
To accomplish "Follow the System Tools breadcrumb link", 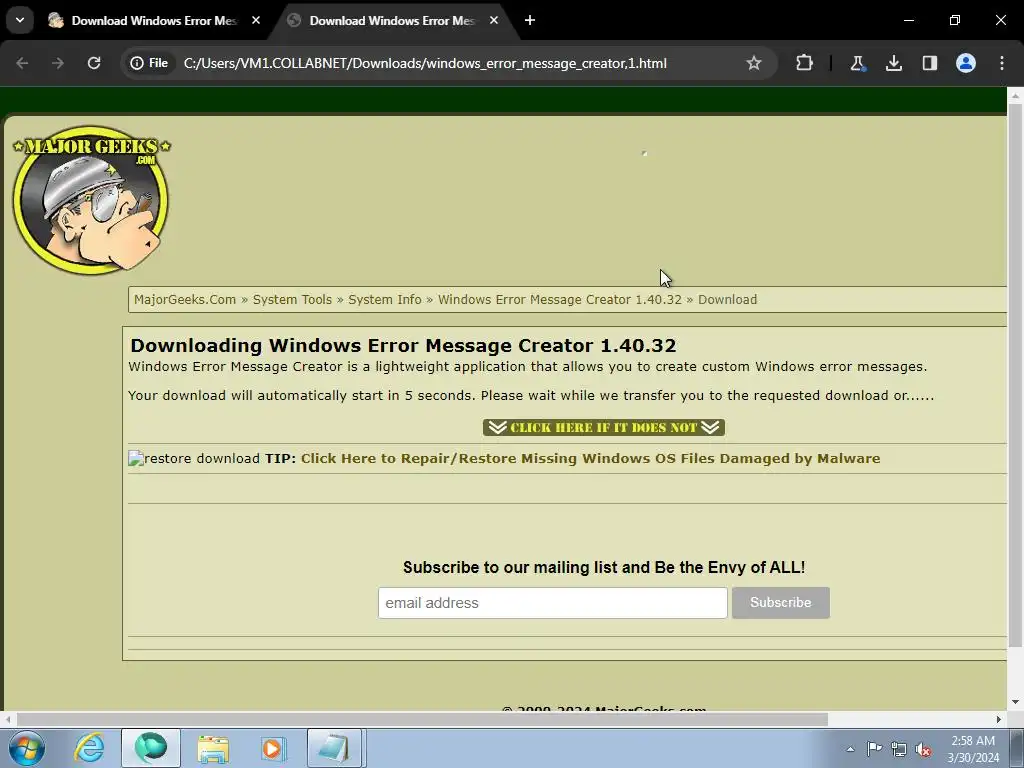I will (293, 299).
